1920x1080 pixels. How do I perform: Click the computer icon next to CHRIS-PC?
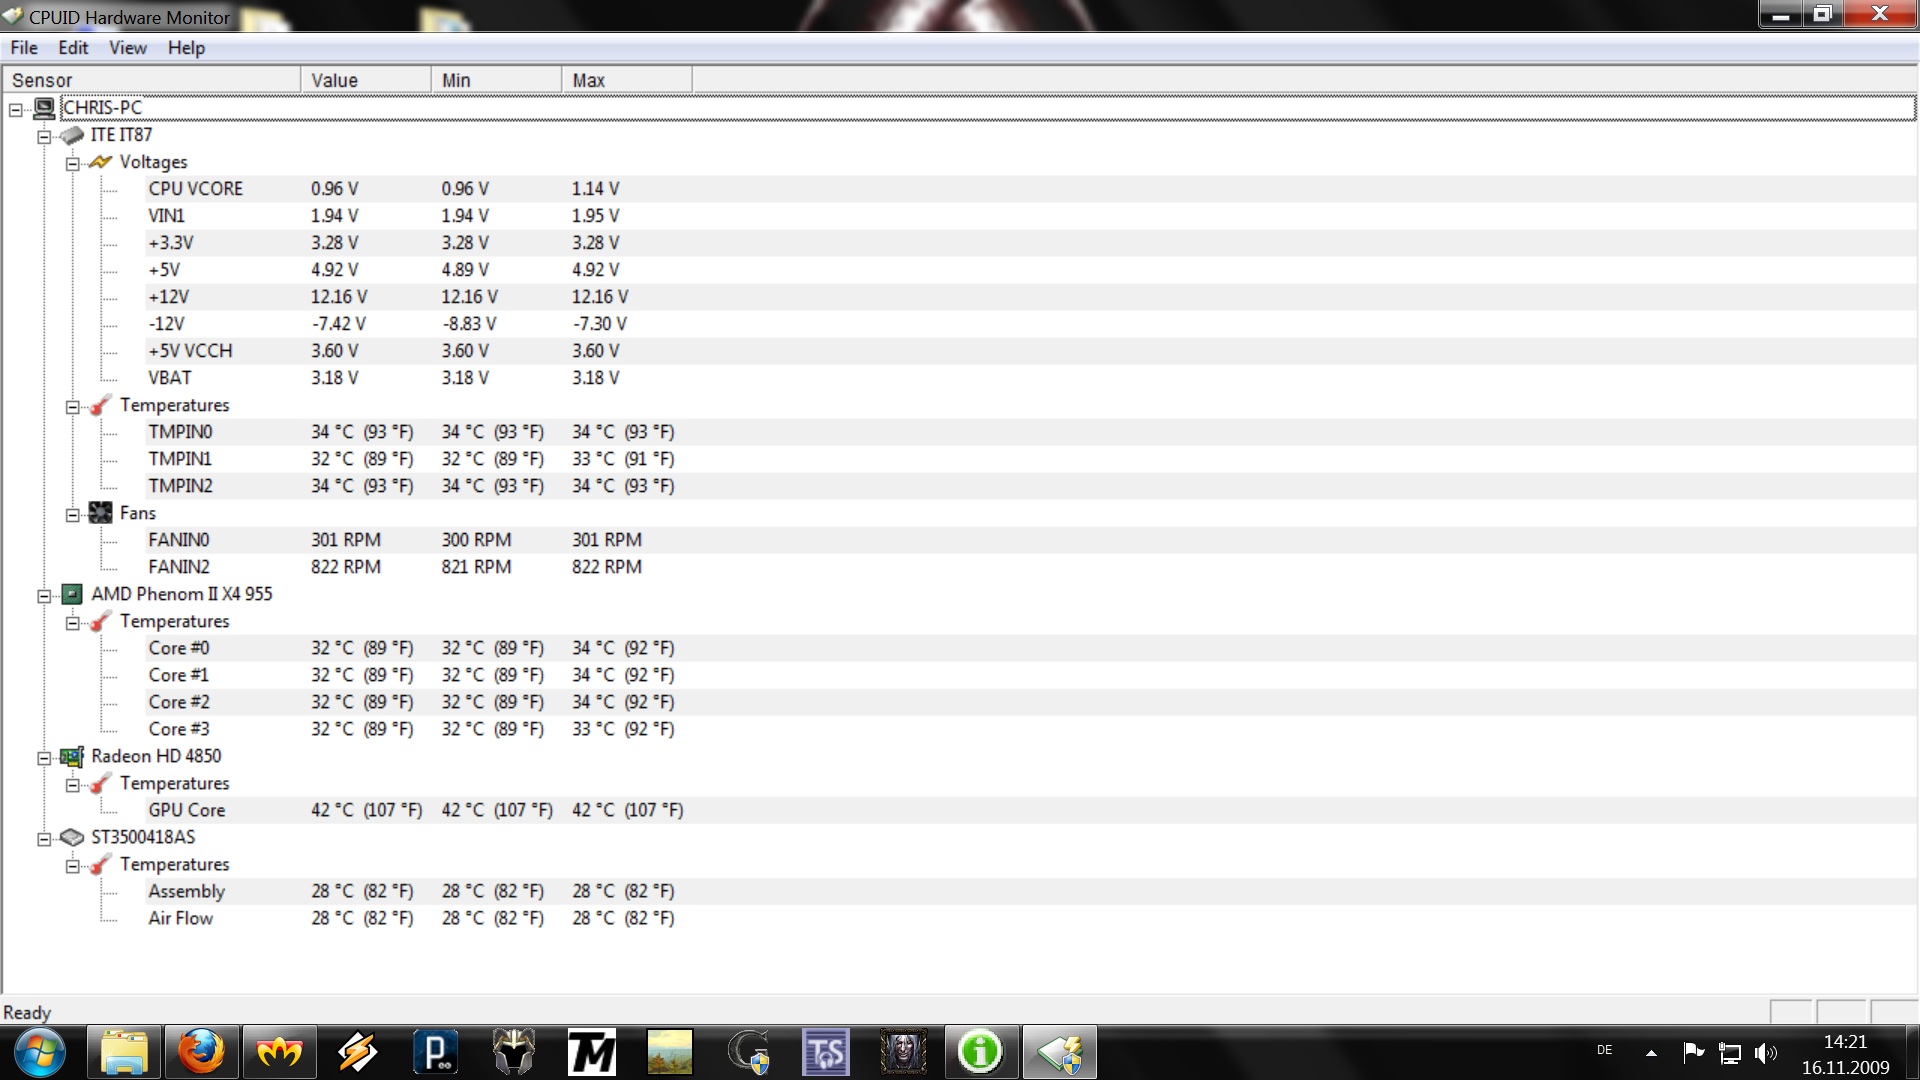[x=44, y=107]
